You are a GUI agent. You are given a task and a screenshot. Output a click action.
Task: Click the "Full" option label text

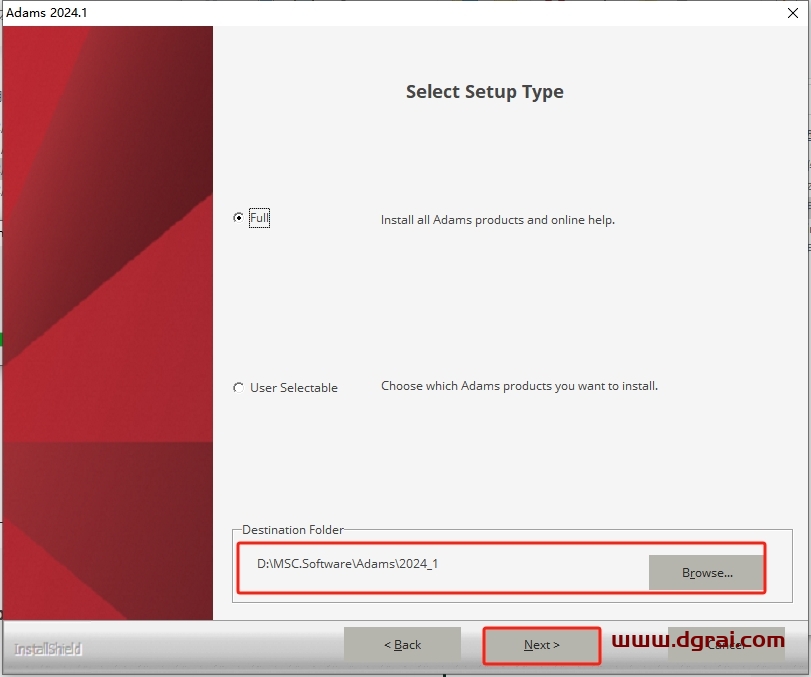tap(260, 218)
